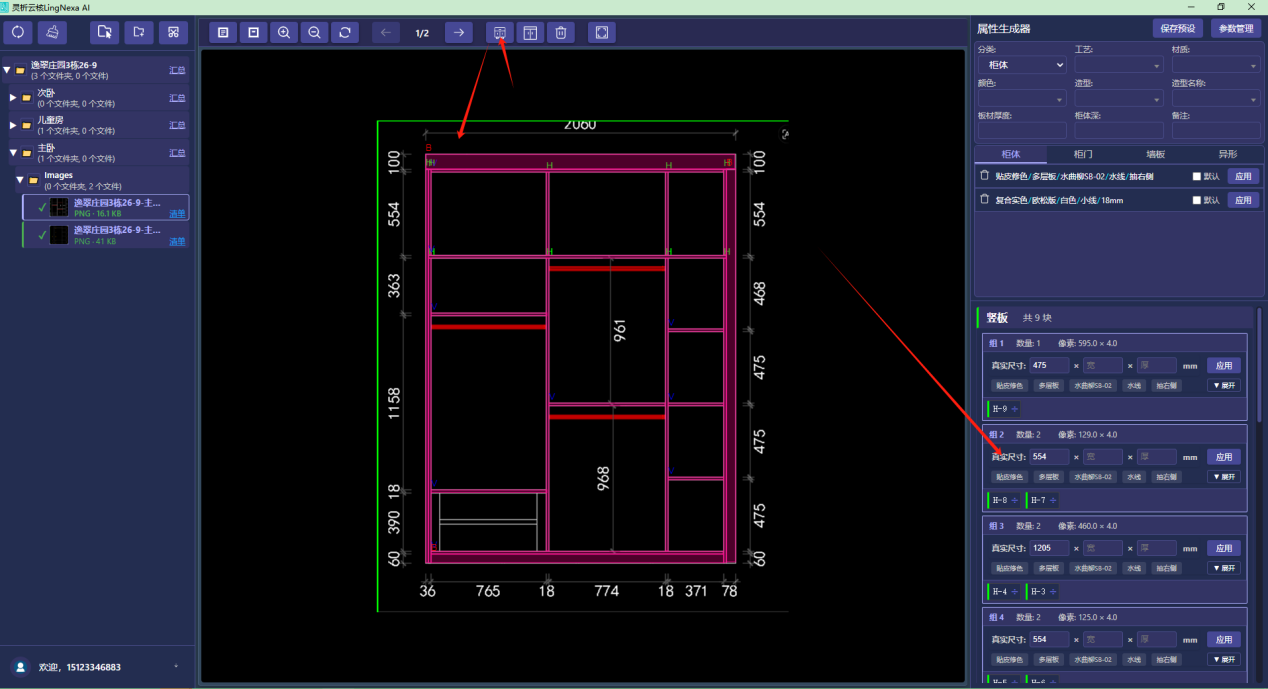Image resolution: width=1268 pixels, height=689 pixels.
Task: Expand the 次卧 folder
Action: click(14, 97)
